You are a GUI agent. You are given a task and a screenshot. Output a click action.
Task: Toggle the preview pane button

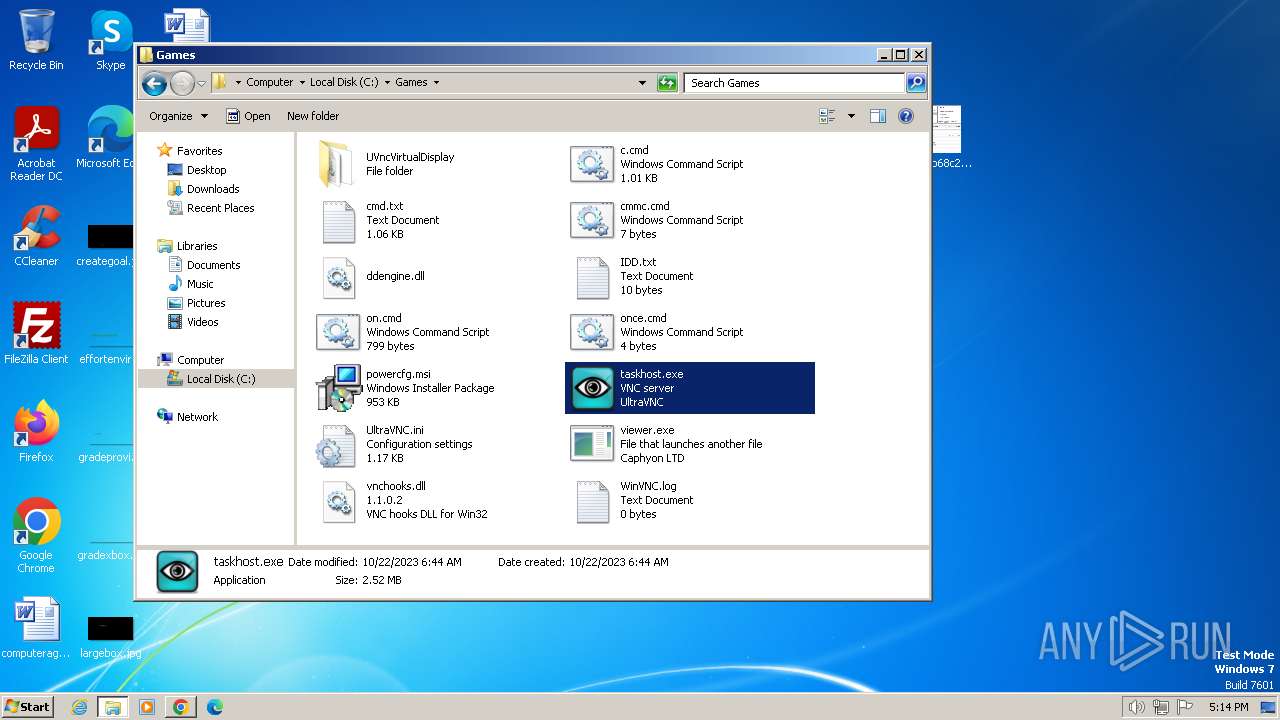pos(877,116)
